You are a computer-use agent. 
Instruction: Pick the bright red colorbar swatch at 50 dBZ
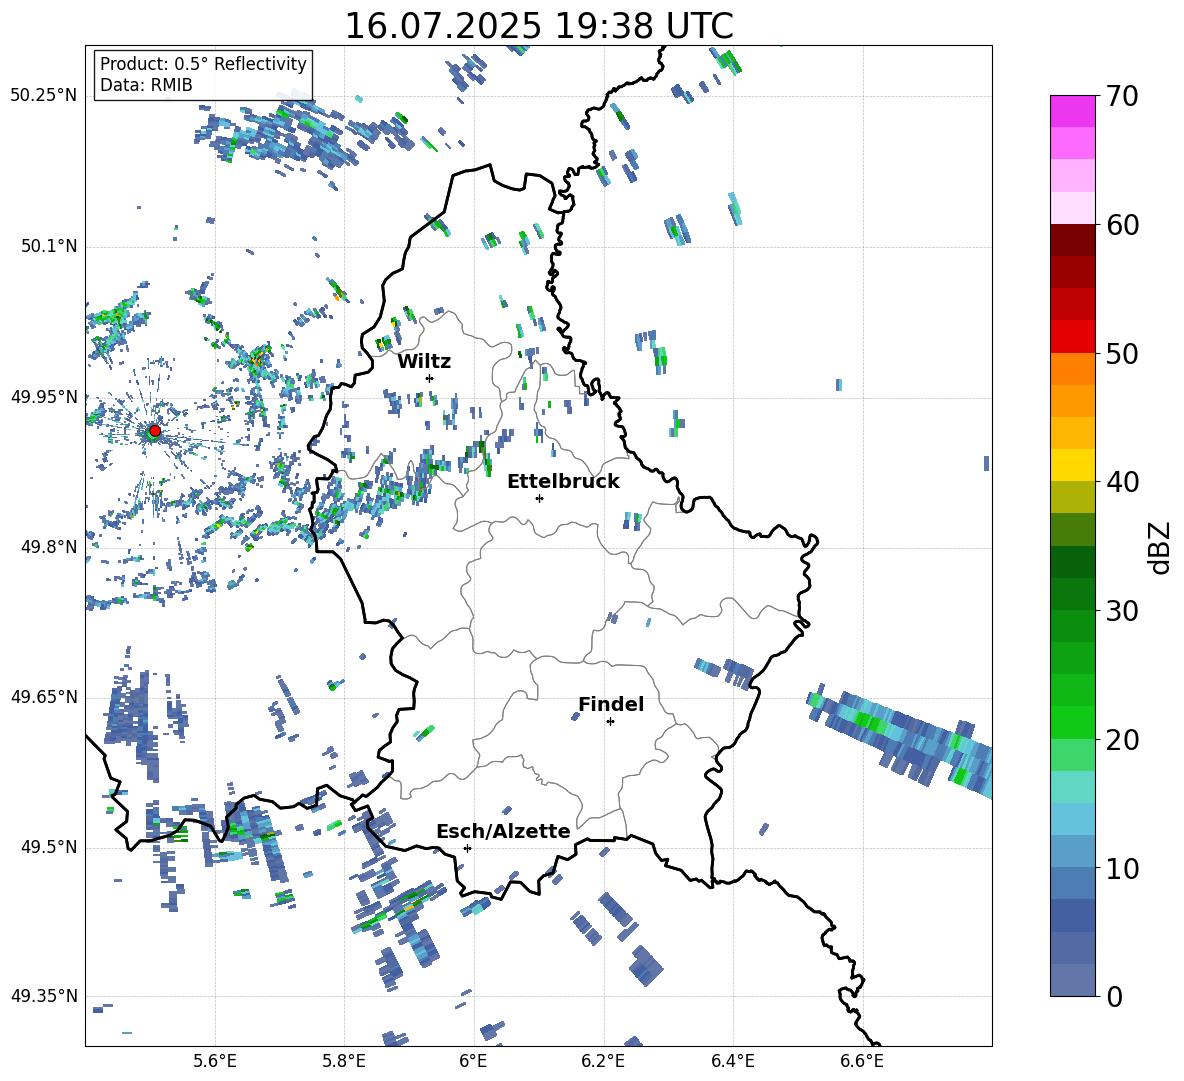[1072, 337]
